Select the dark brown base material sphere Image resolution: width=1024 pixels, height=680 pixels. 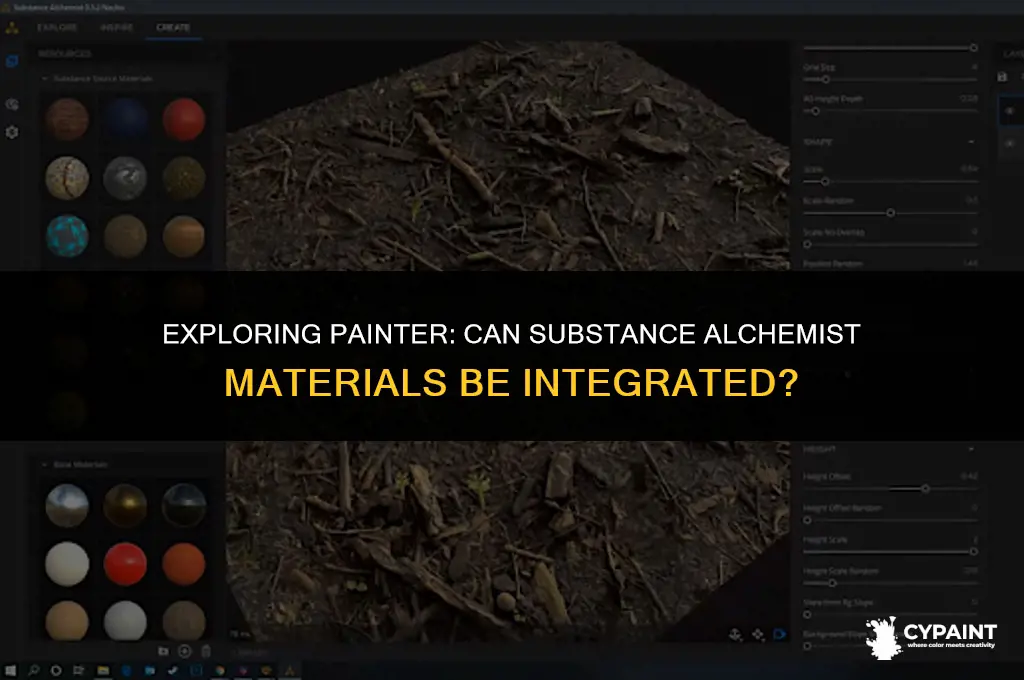pyautogui.click(x=184, y=621)
